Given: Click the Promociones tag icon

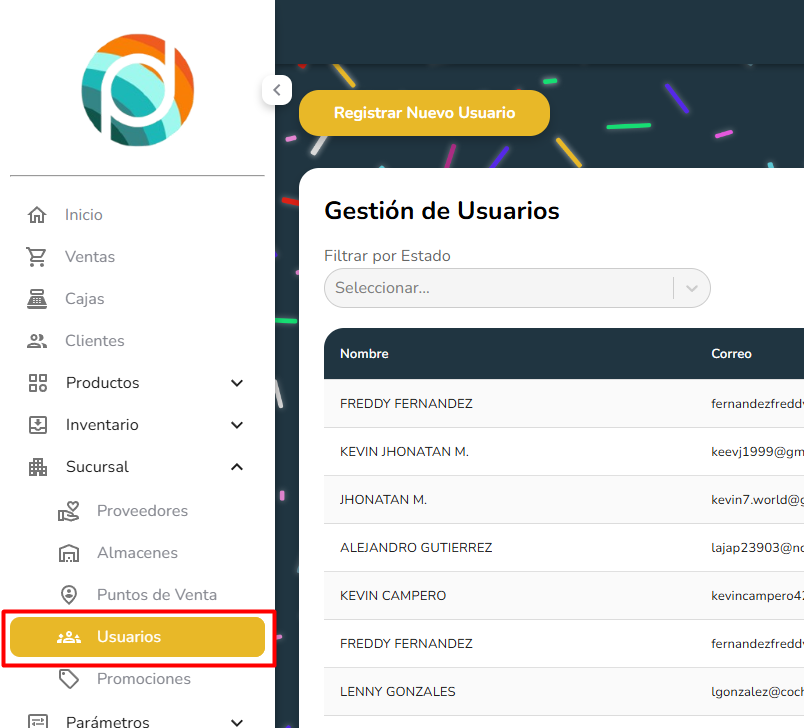Looking at the screenshot, I should tap(69, 679).
